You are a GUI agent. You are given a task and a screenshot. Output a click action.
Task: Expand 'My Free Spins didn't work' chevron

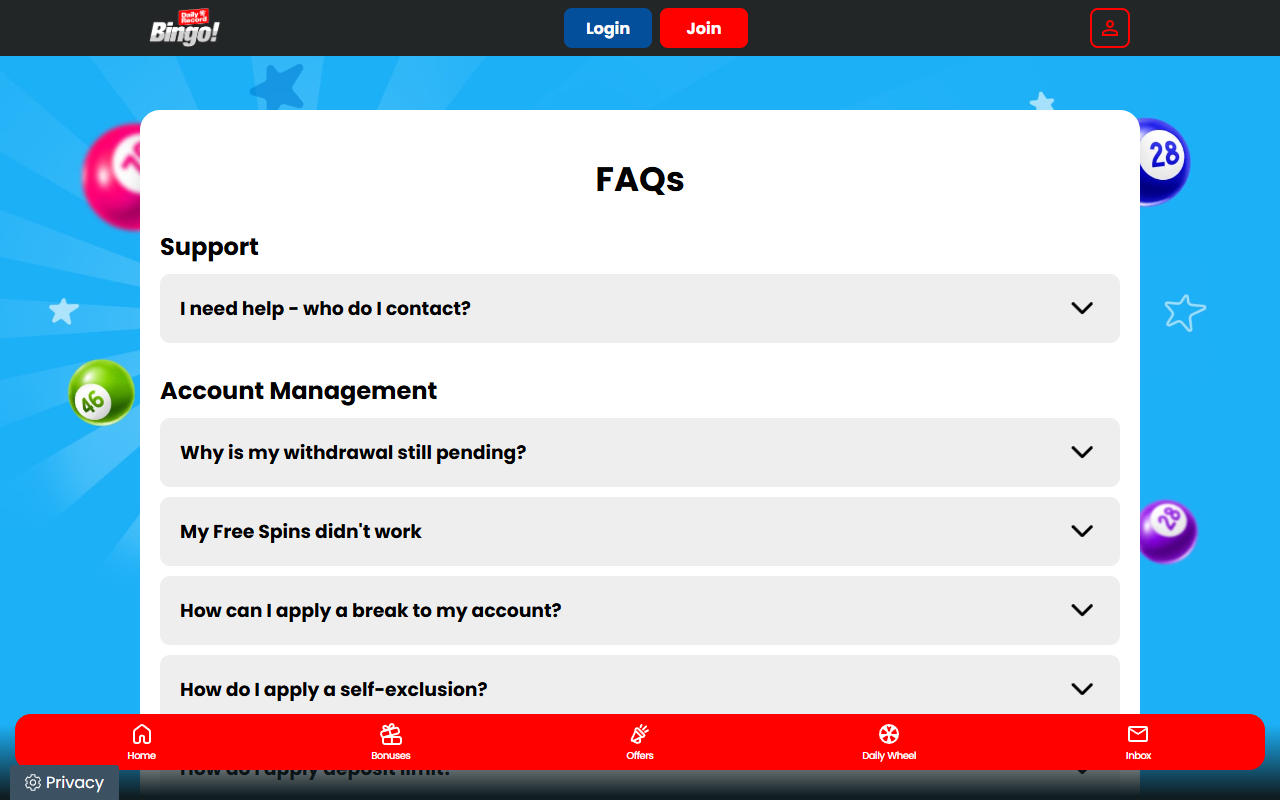point(1082,531)
